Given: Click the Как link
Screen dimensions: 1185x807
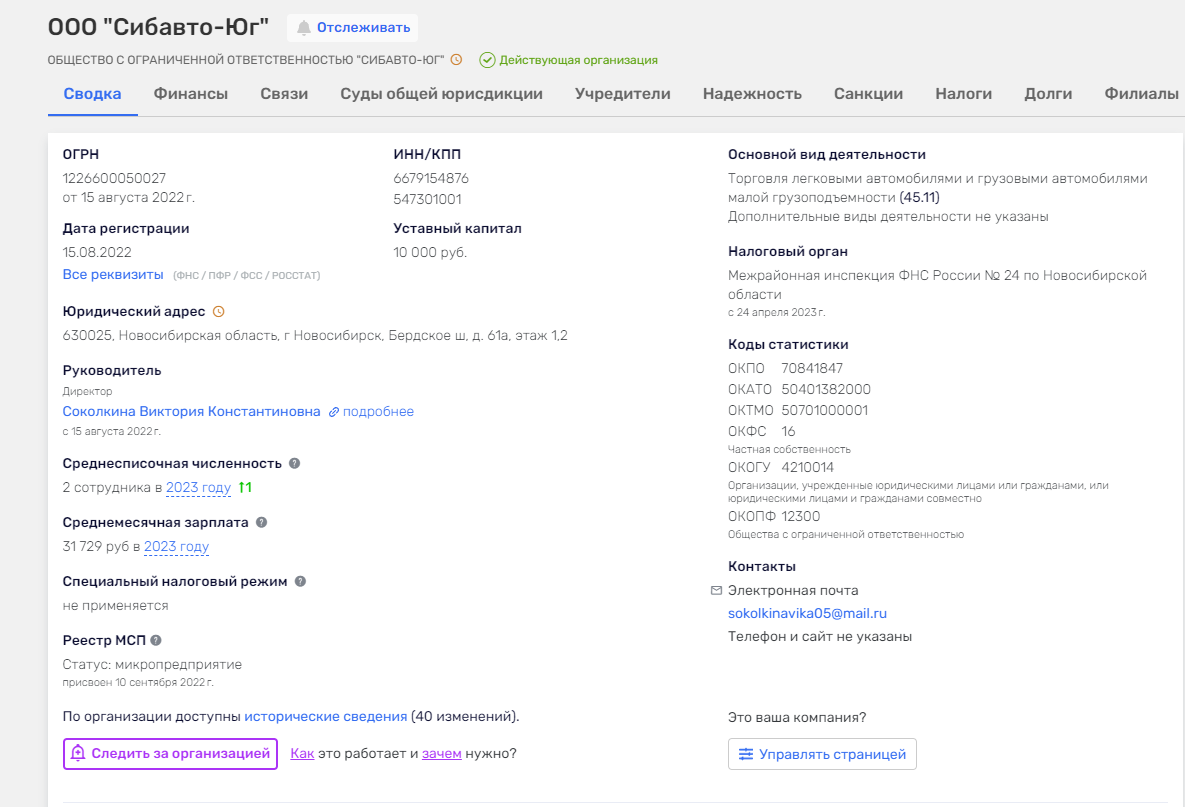Looking at the screenshot, I should (302, 753).
